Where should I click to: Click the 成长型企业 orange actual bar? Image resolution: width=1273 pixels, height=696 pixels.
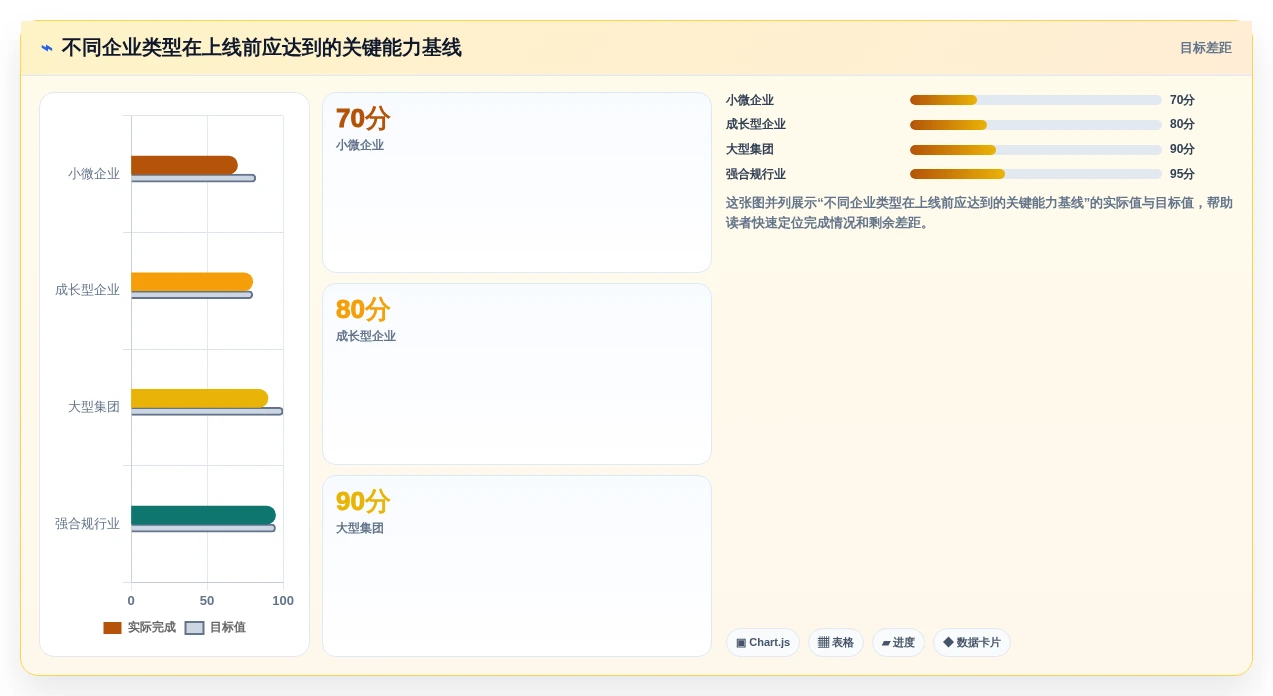tap(192, 282)
